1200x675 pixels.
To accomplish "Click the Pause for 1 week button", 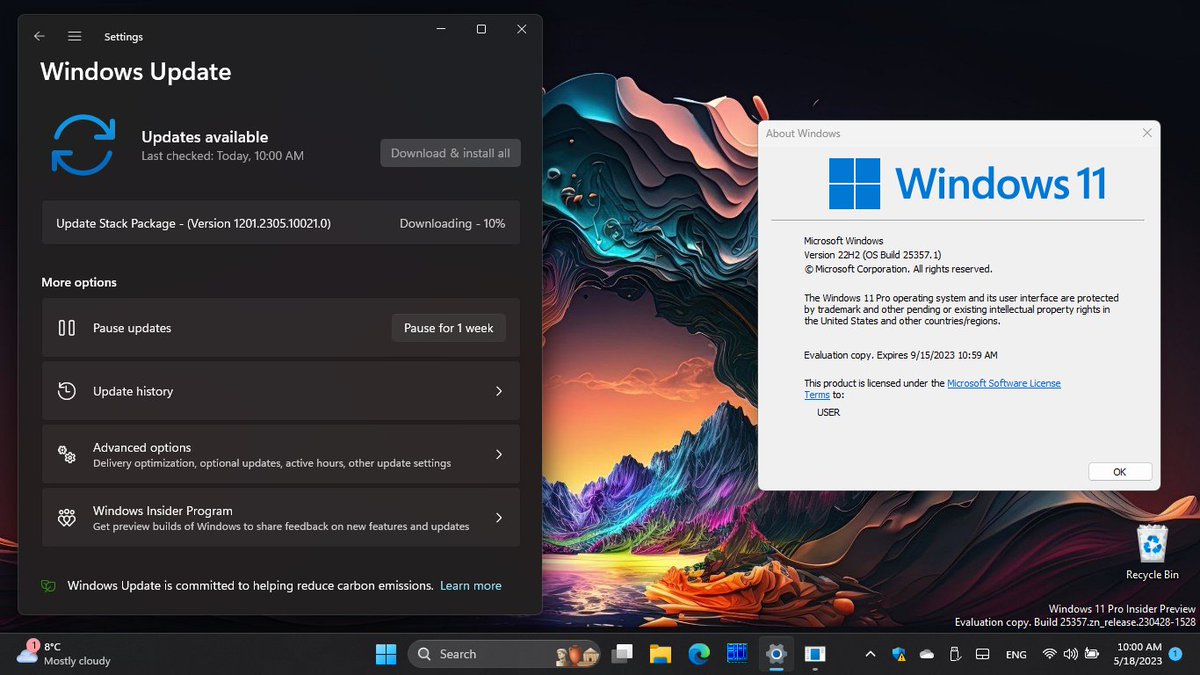I will pyautogui.click(x=448, y=328).
